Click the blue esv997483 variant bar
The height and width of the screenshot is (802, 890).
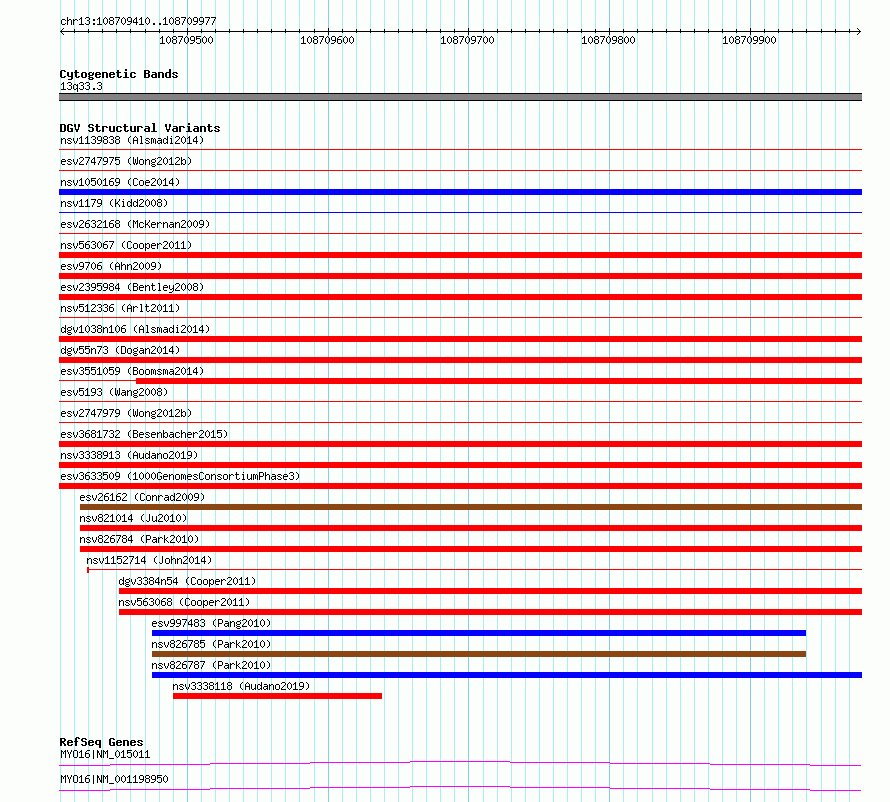click(478, 633)
